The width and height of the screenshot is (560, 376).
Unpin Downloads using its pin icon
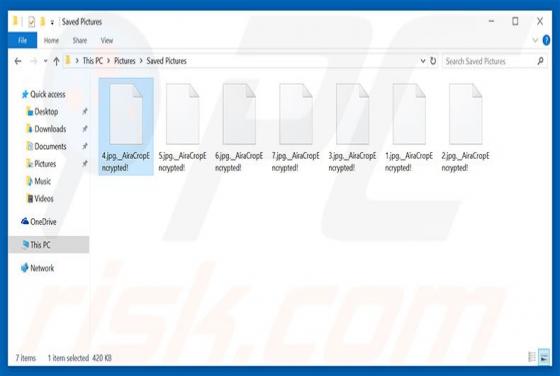[x=85, y=129]
